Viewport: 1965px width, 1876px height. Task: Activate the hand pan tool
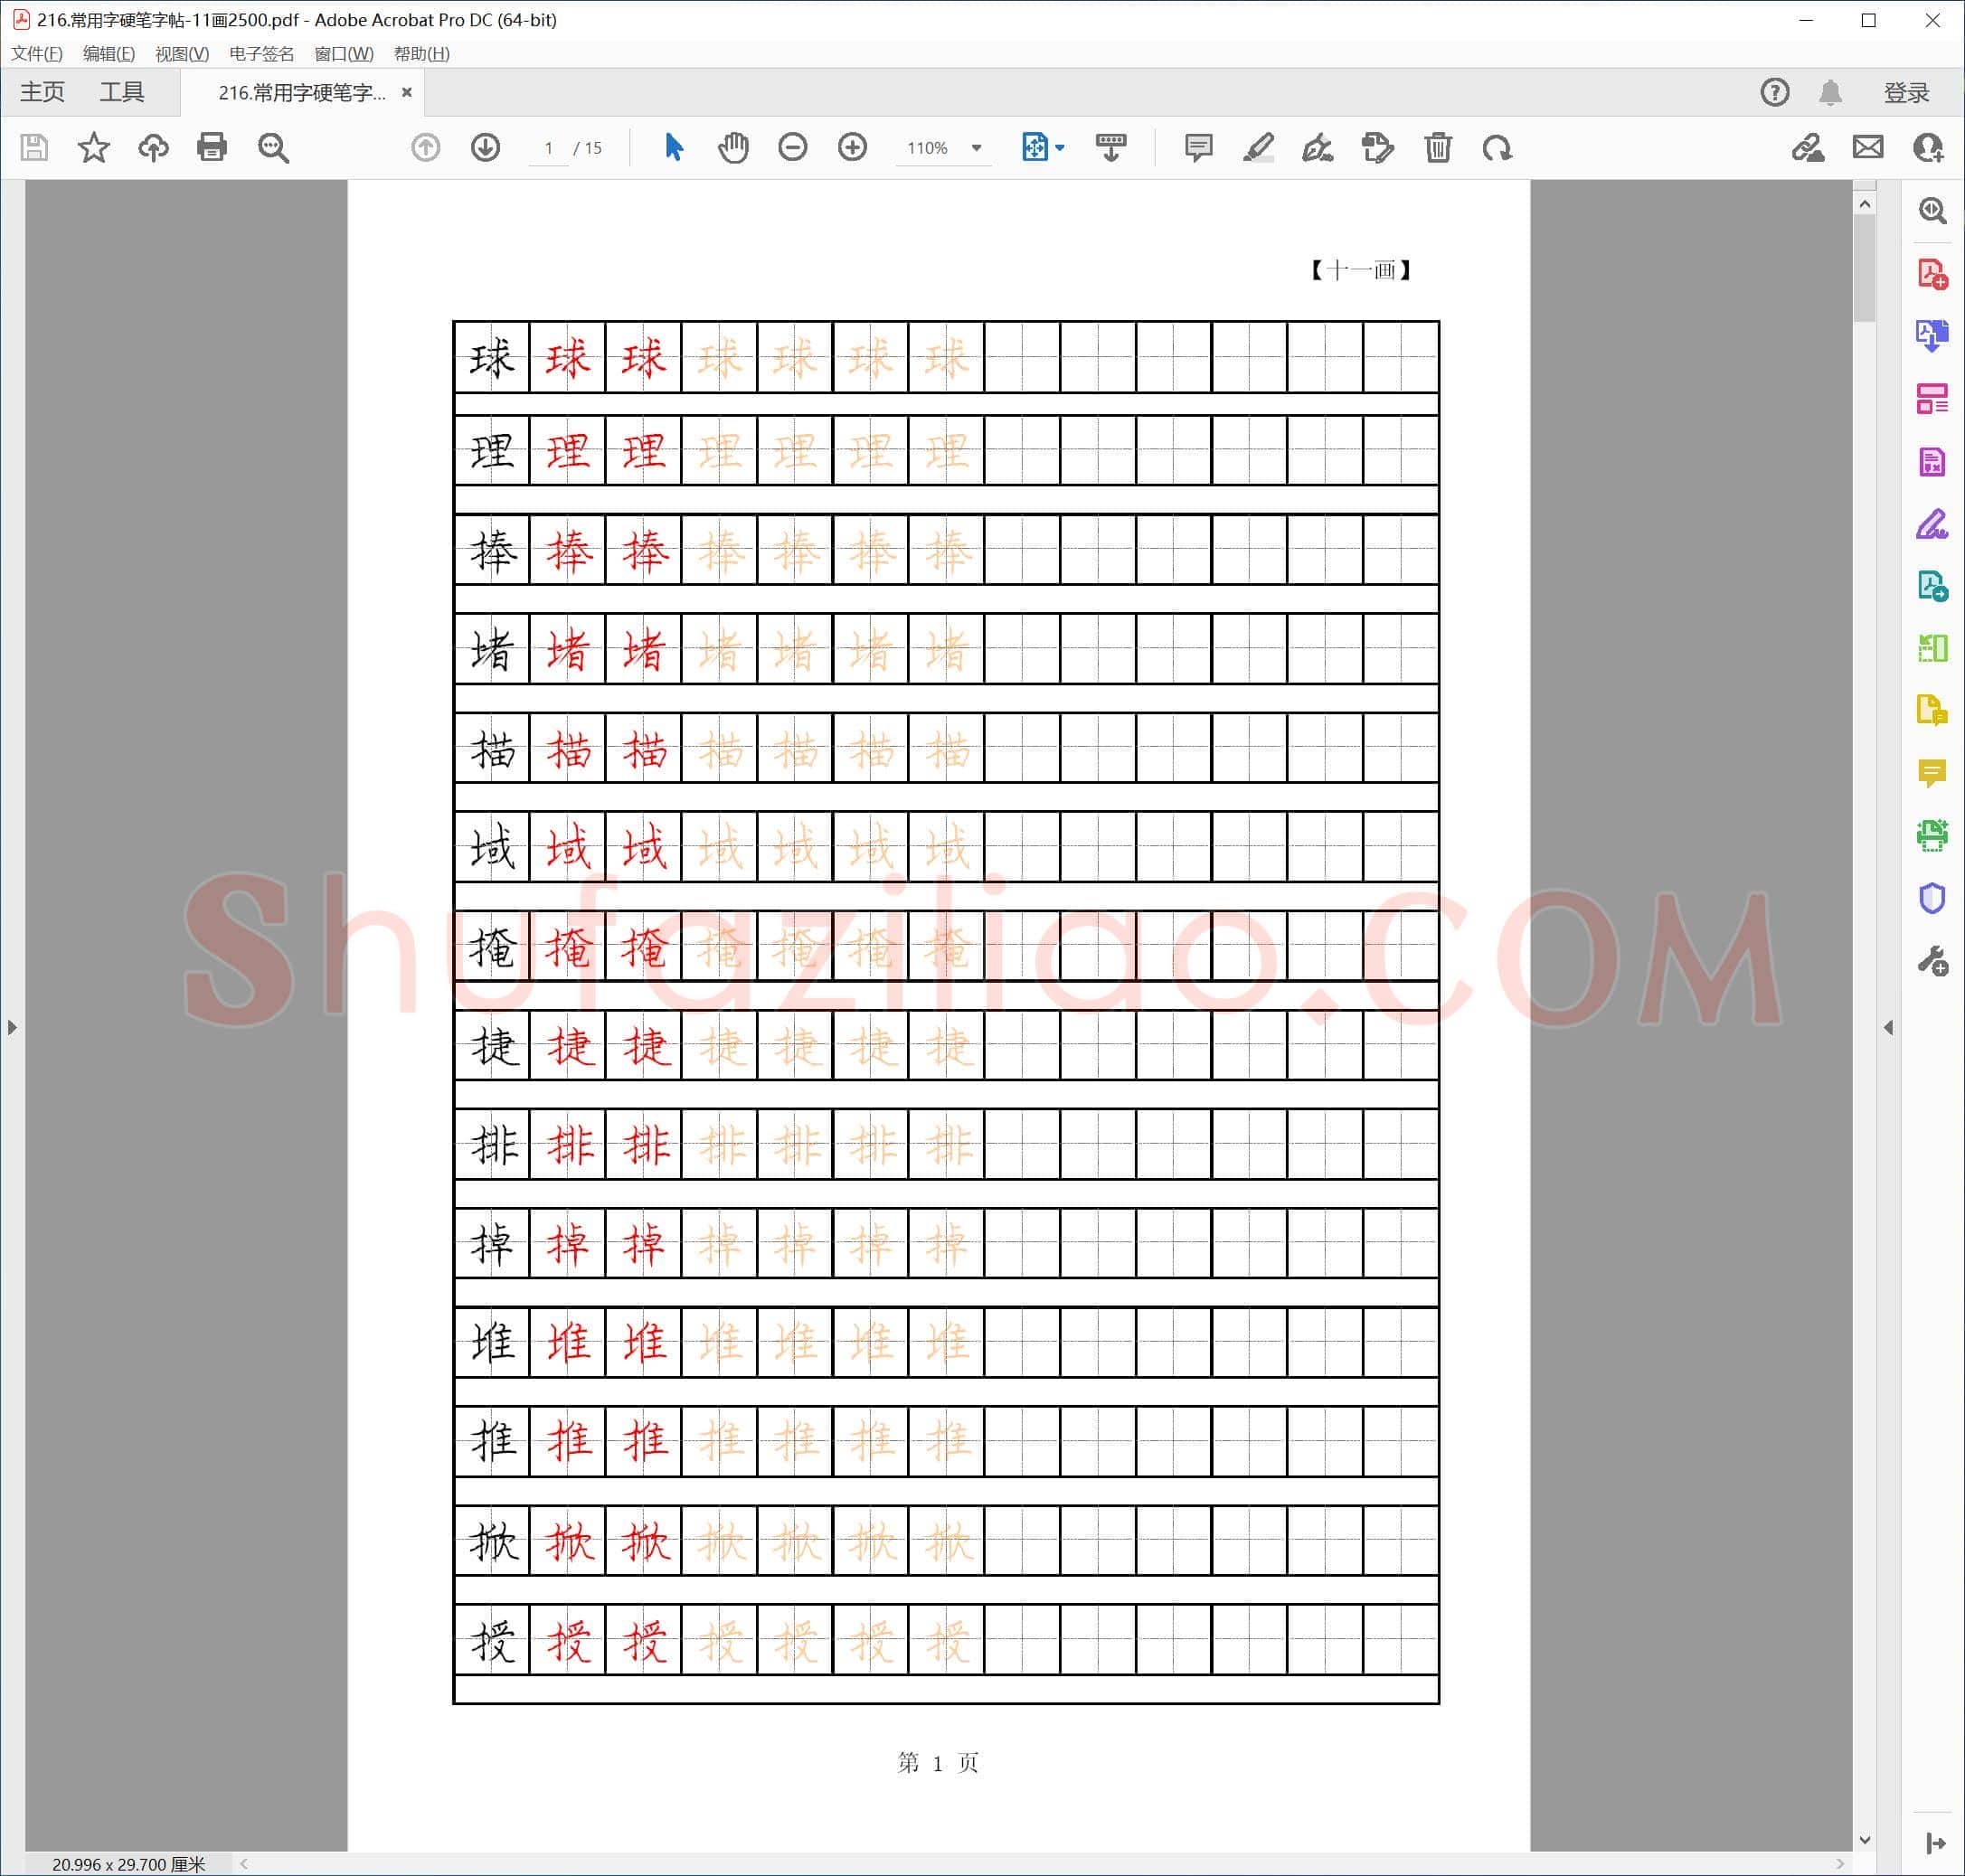733,148
